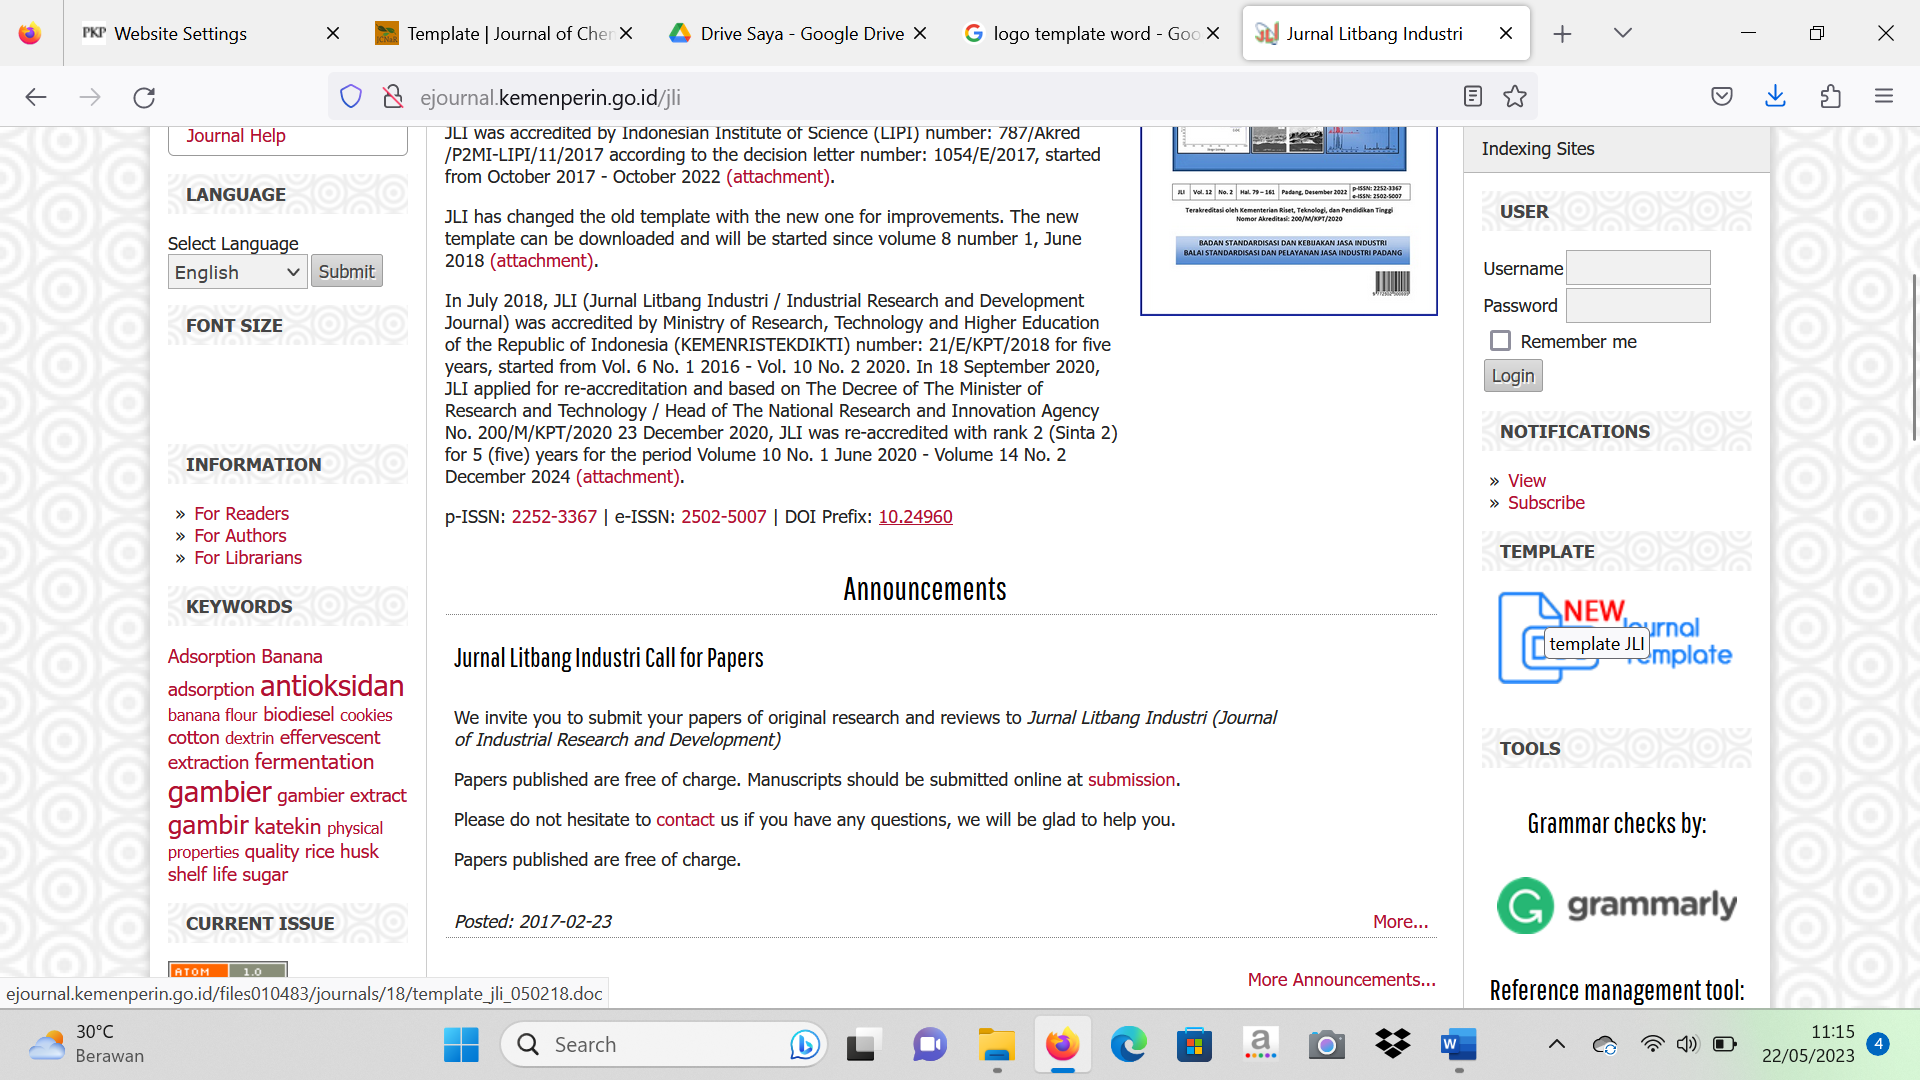
Task: Open the Journal Help link
Action: pyautogui.click(x=235, y=136)
